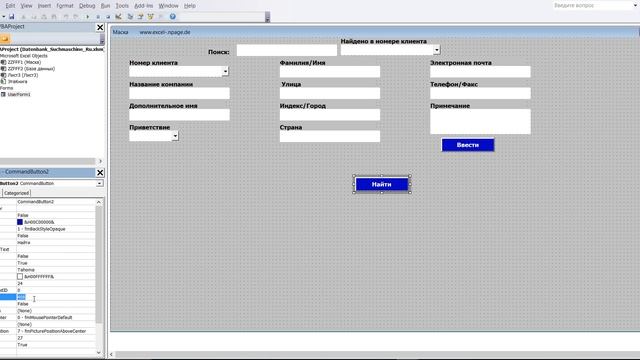This screenshot has height=360, width=640.
Task: Open the Debug menu
Action: (87, 6)
